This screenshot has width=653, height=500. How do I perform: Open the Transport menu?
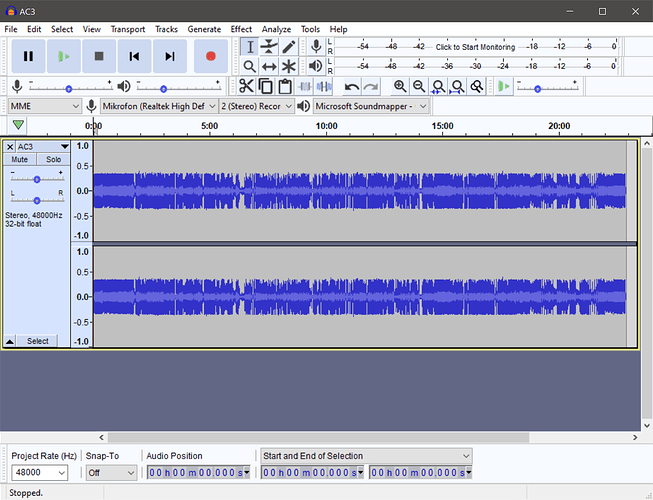128,29
